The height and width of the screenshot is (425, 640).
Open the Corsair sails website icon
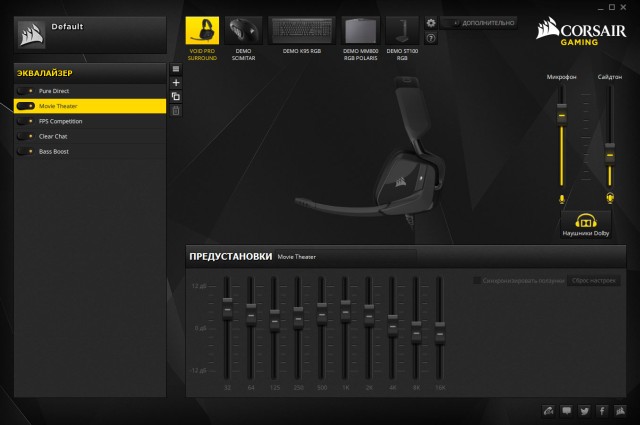coord(620,411)
